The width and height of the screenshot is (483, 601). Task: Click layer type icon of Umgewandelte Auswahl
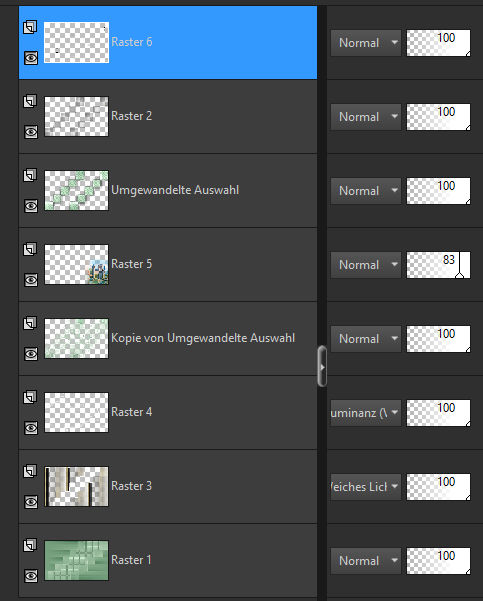coord(30,176)
